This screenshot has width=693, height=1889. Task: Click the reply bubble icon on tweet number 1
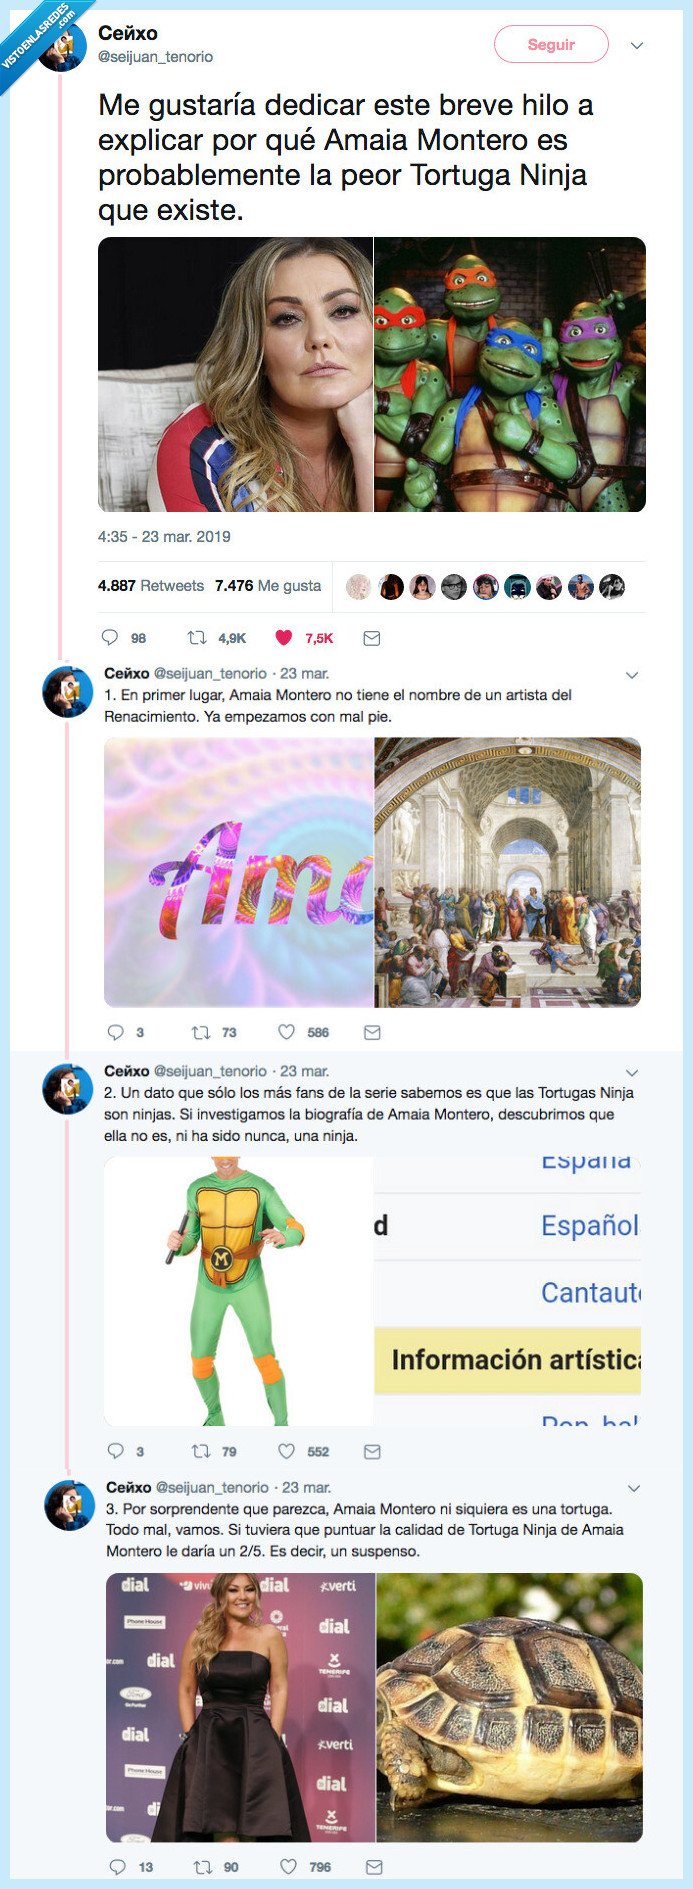click(x=114, y=1033)
